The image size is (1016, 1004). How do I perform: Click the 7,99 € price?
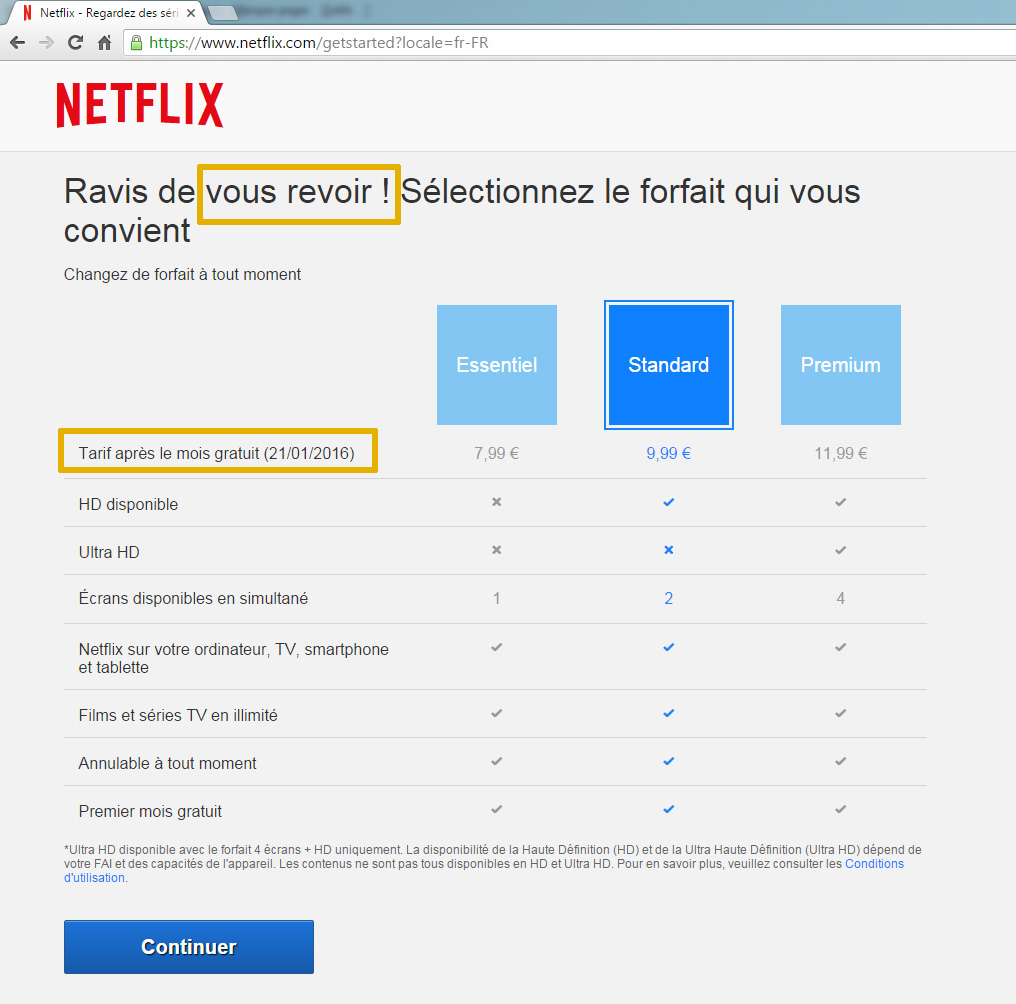pos(496,453)
